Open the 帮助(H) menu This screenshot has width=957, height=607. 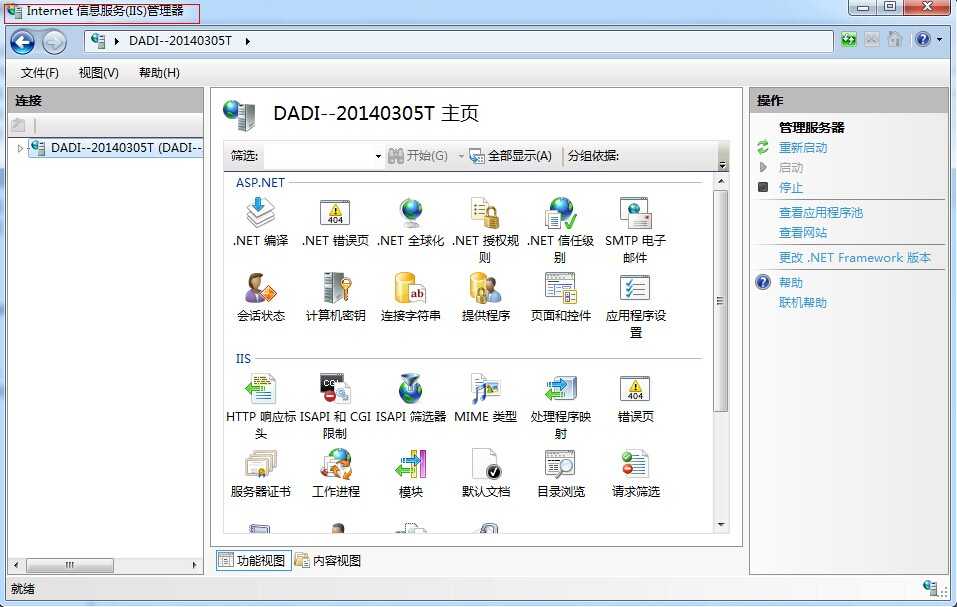159,73
